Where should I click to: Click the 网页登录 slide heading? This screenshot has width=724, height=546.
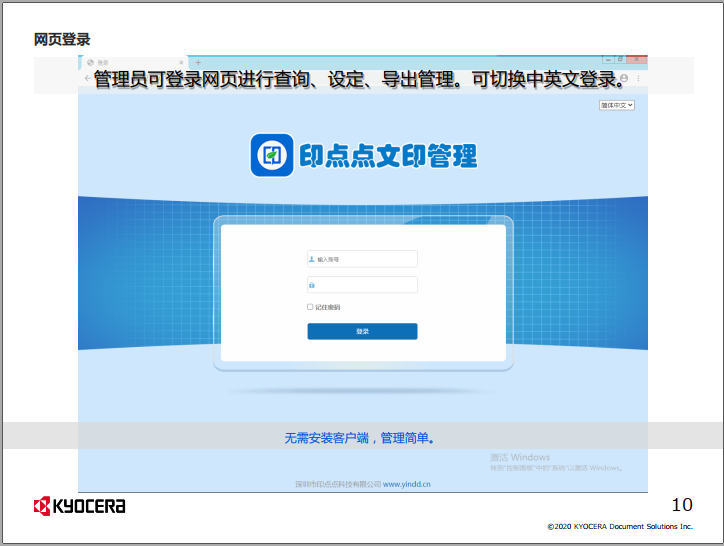pyautogui.click(x=62, y=39)
